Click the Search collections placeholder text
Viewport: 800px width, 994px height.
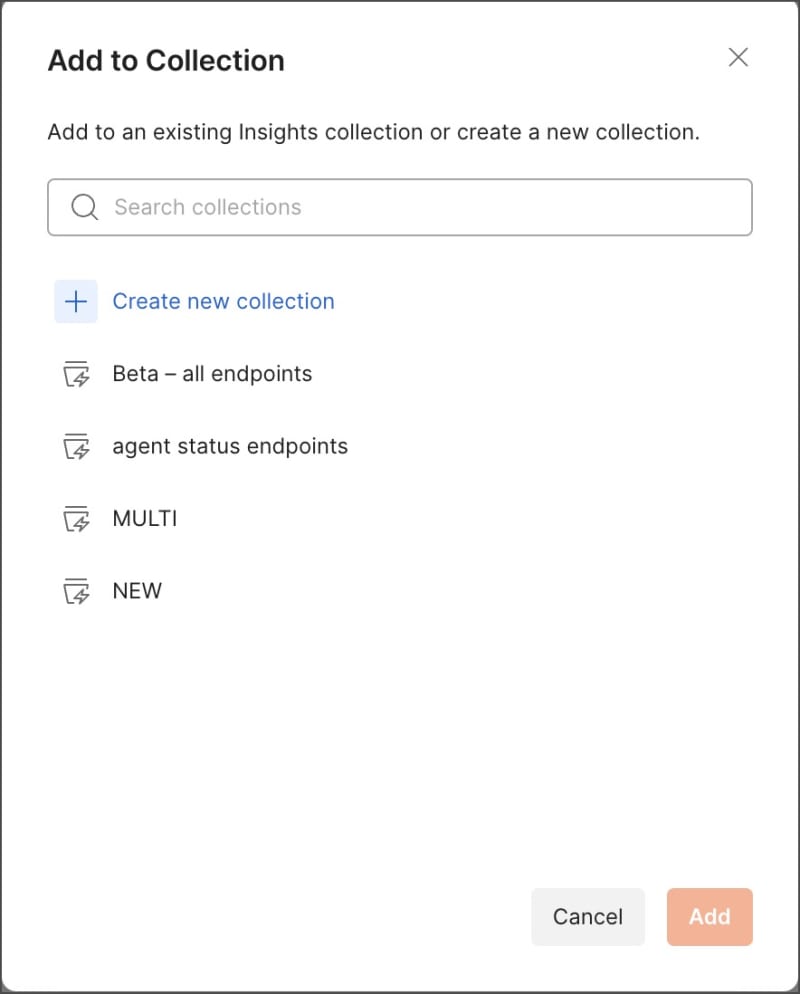pos(207,207)
